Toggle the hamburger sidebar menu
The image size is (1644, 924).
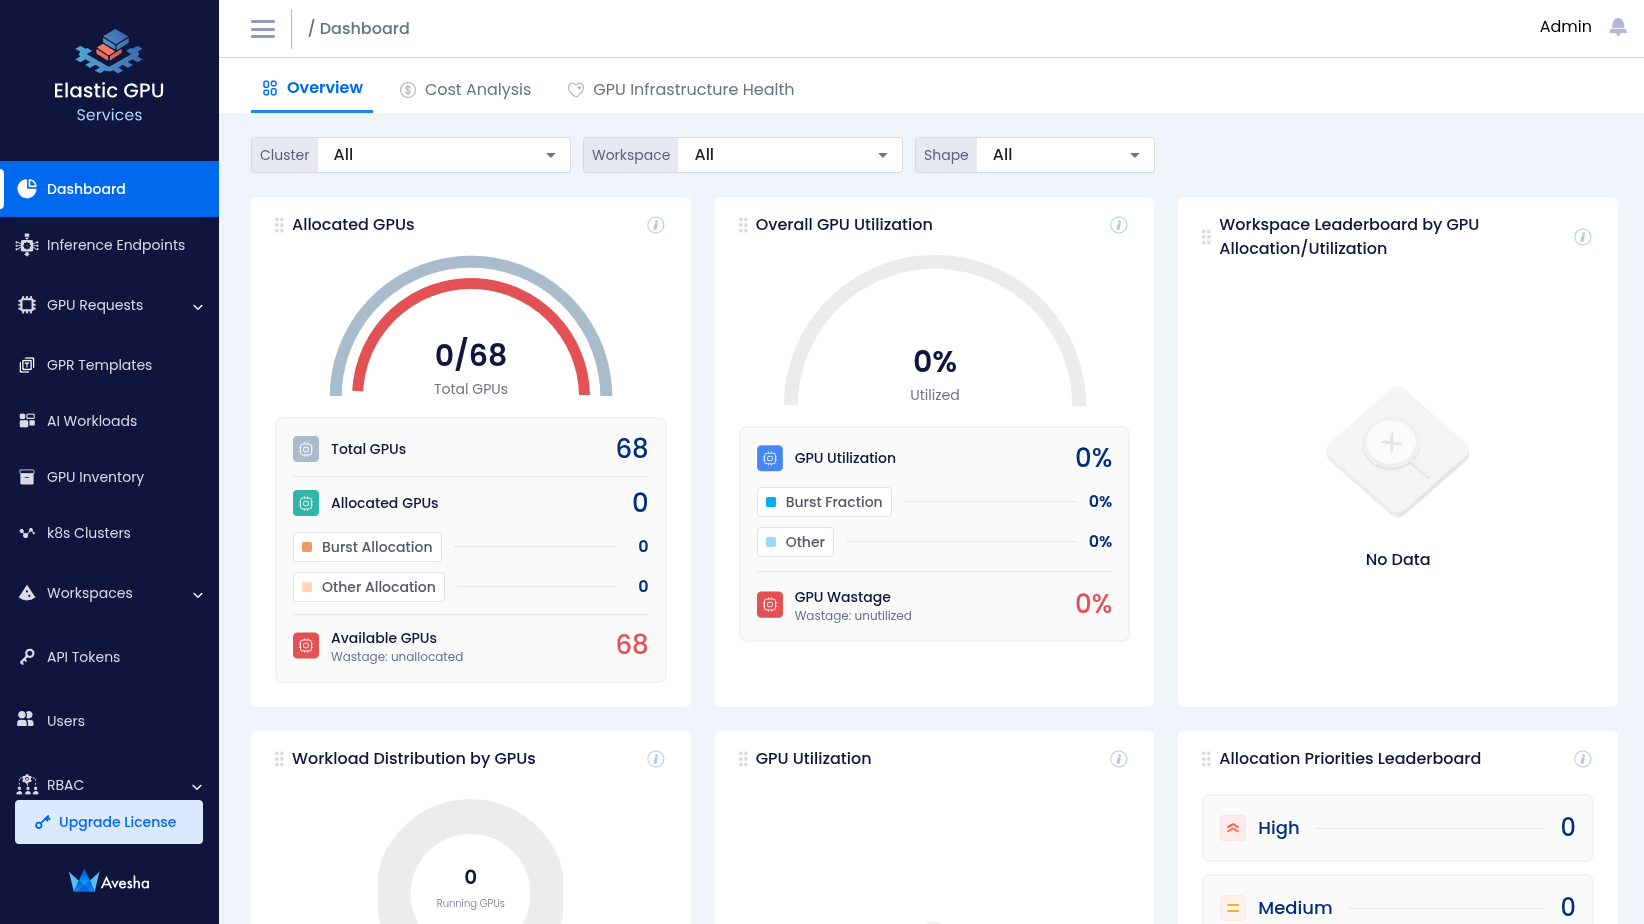pos(263,29)
